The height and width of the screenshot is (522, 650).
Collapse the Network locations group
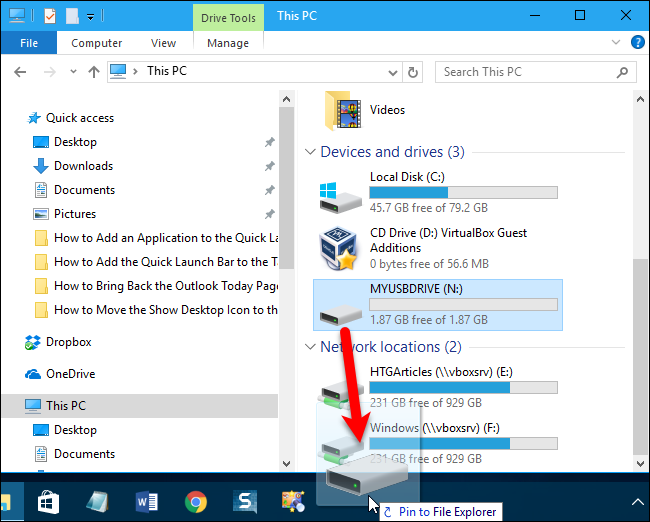pyautogui.click(x=310, y=347)
